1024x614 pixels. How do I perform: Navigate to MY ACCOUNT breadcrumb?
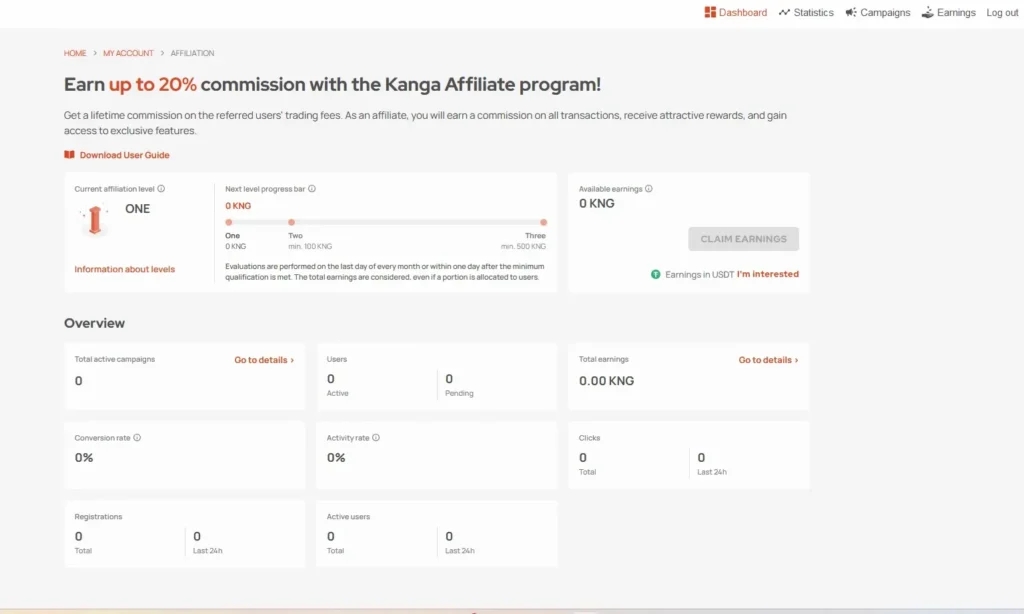(128, 53)
